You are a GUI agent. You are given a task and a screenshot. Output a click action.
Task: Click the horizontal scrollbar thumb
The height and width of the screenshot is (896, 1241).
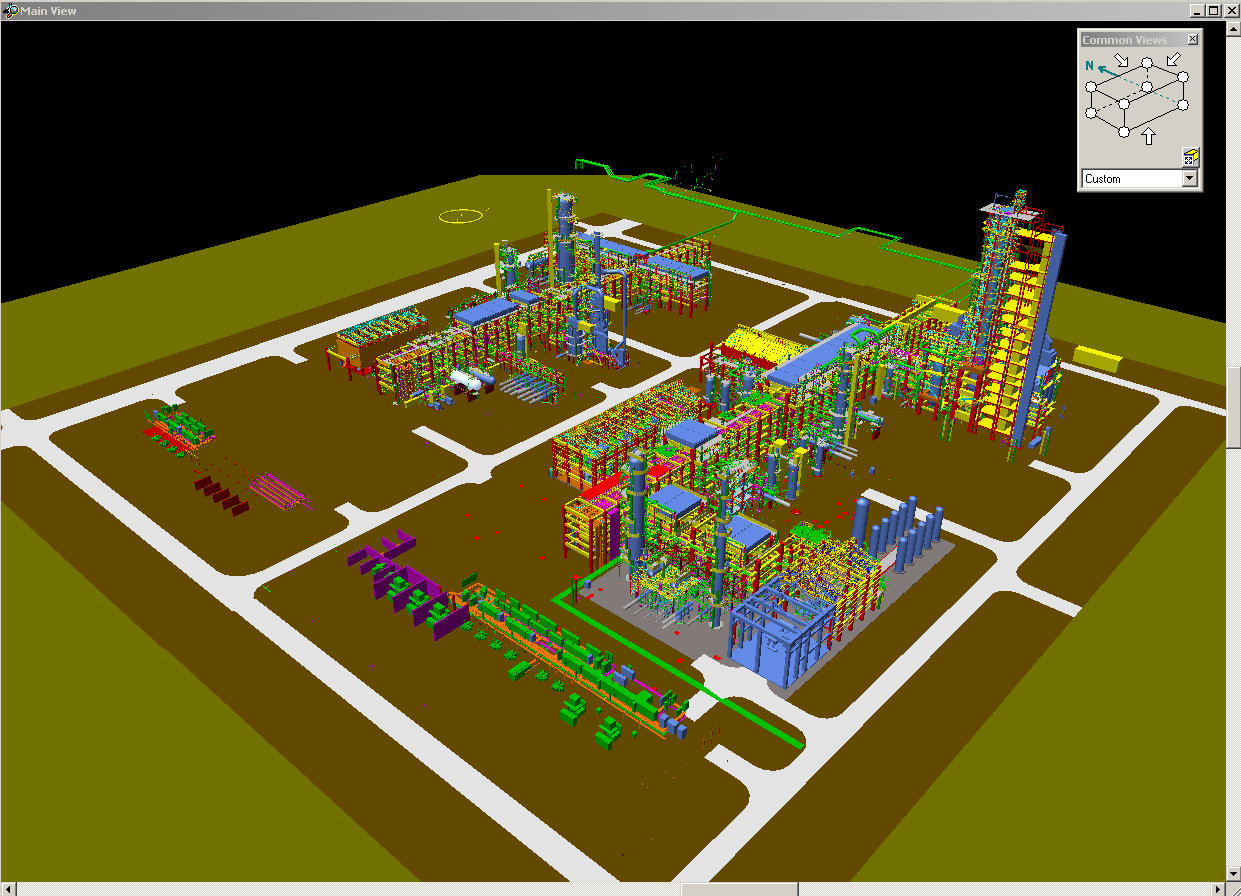(739, 889)
